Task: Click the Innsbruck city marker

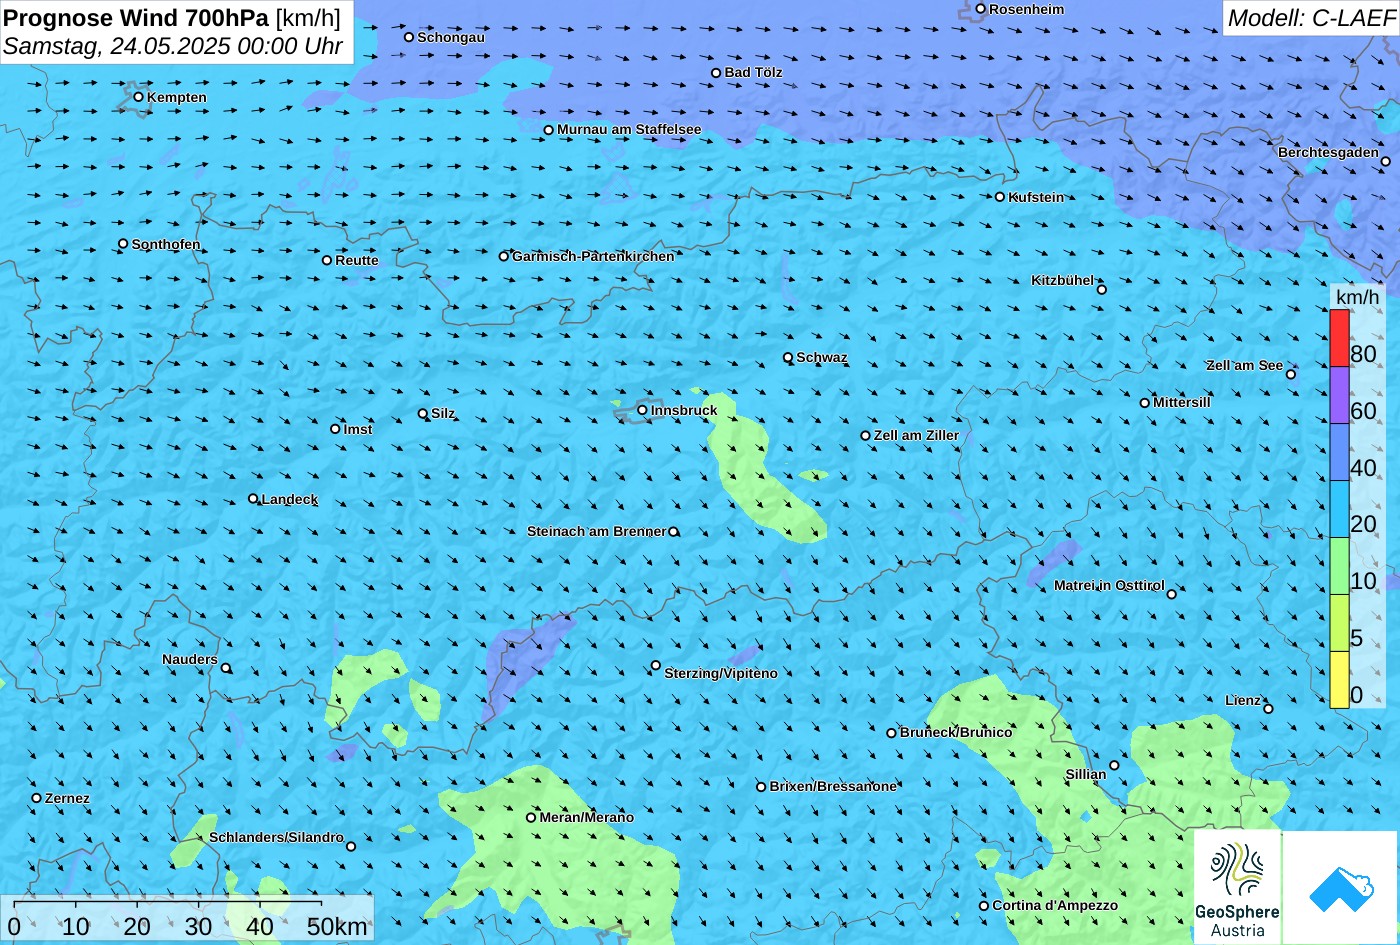Action: click(x=643, y=410)
